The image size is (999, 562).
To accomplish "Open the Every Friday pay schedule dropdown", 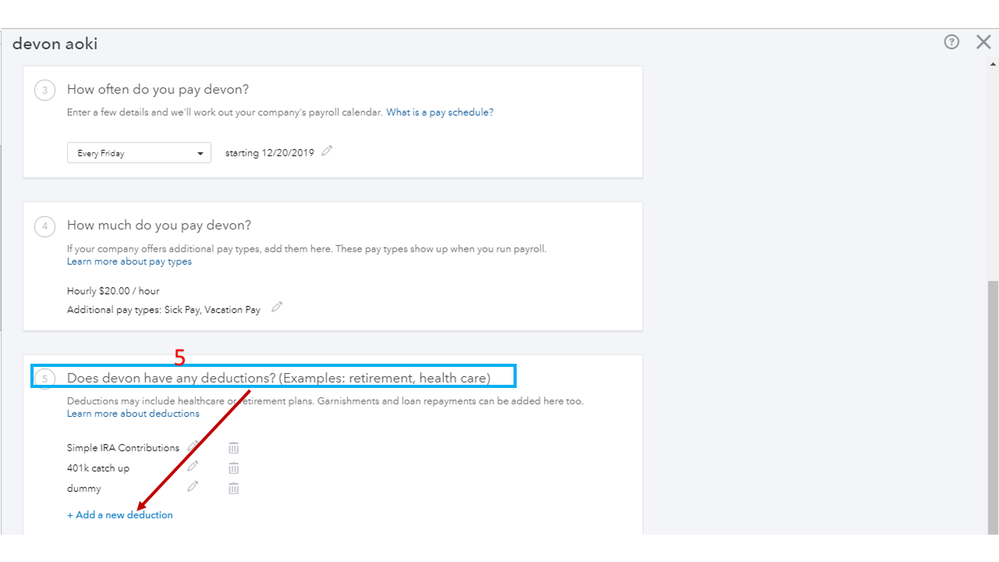I will 139,153.
